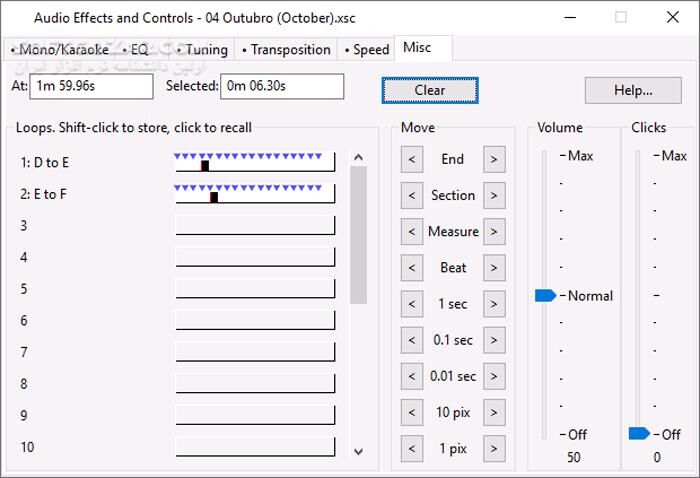Nudge forward 1 pix with right arrow

494,449
